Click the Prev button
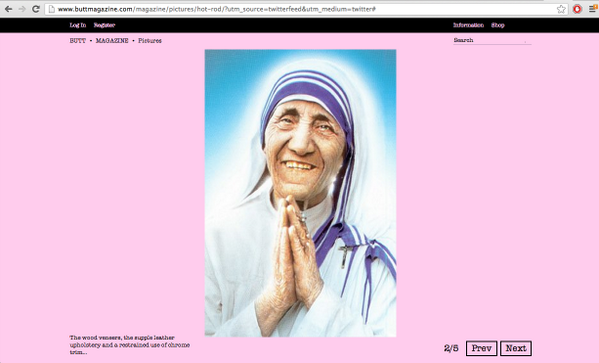Screen dimensions: 599x363 tap(481, 348)
